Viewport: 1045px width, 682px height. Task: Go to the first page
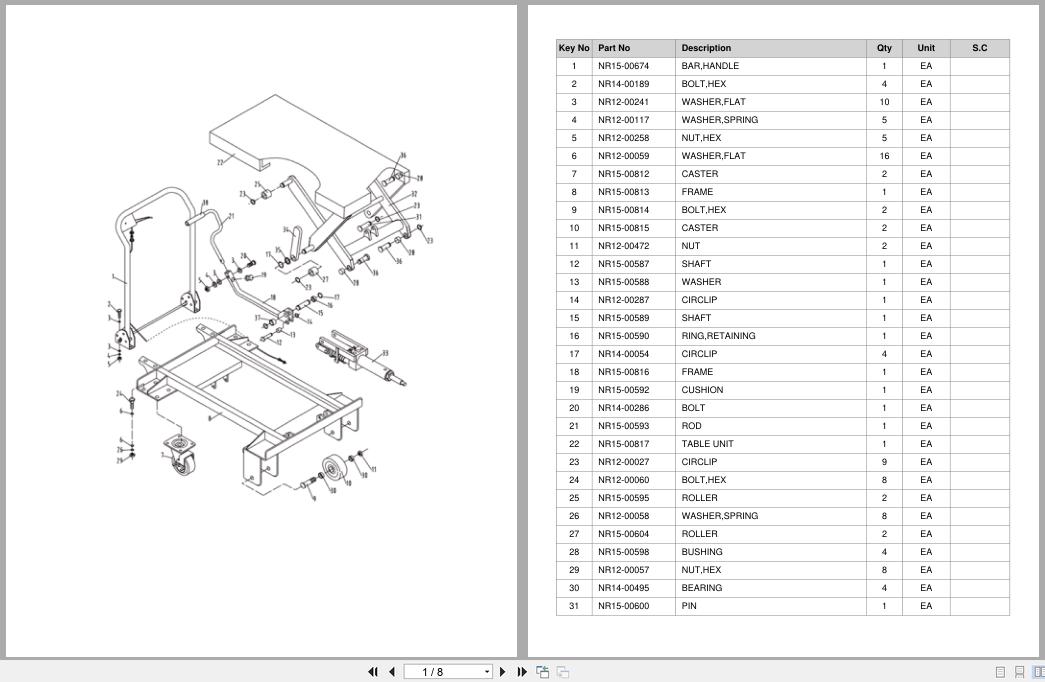tap(373, 672)
